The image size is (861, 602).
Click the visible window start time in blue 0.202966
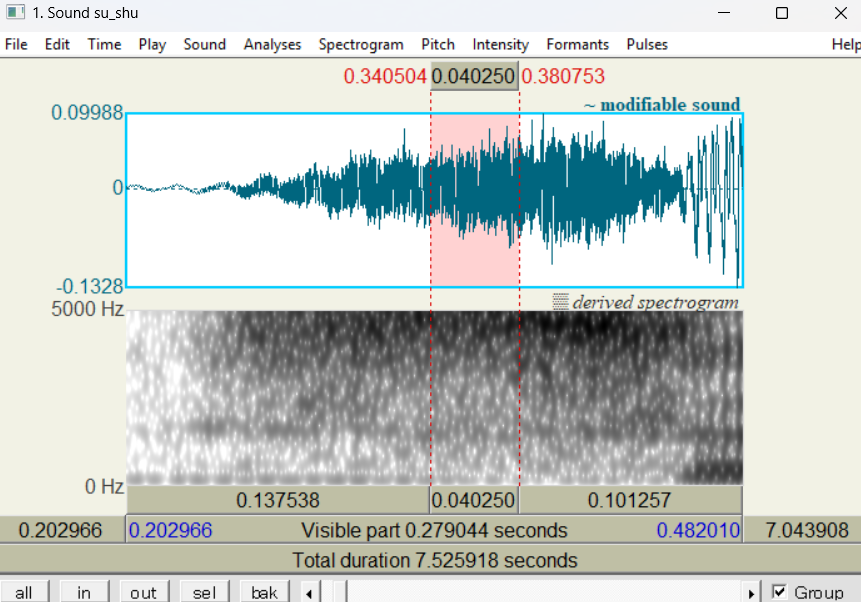[170, 530]
